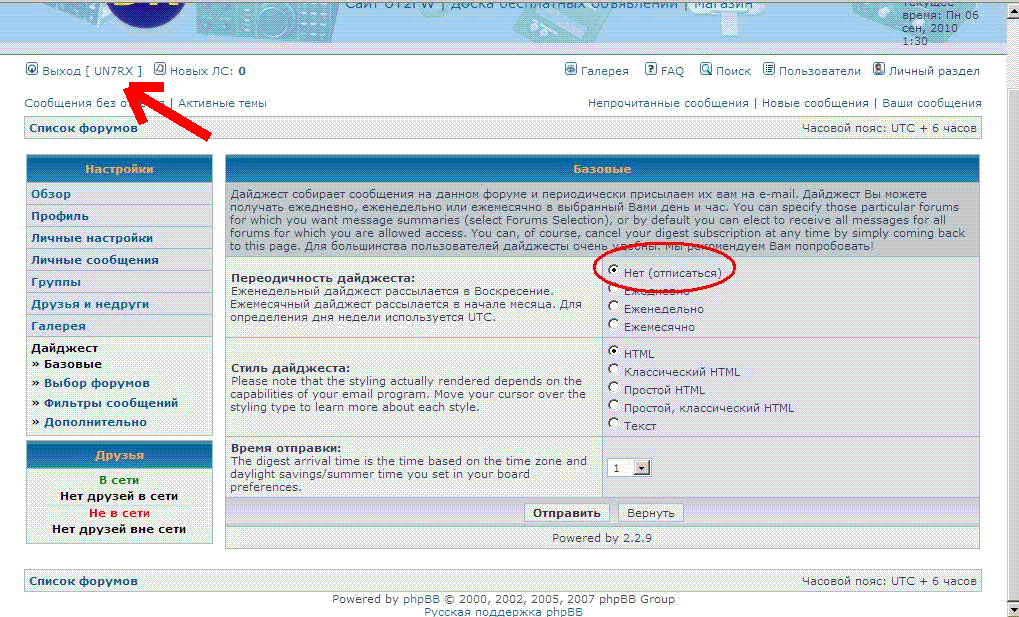This screenshot has height=617, width=1019.
Task: Click the Пользователи members icon
Action: (769, 70)
